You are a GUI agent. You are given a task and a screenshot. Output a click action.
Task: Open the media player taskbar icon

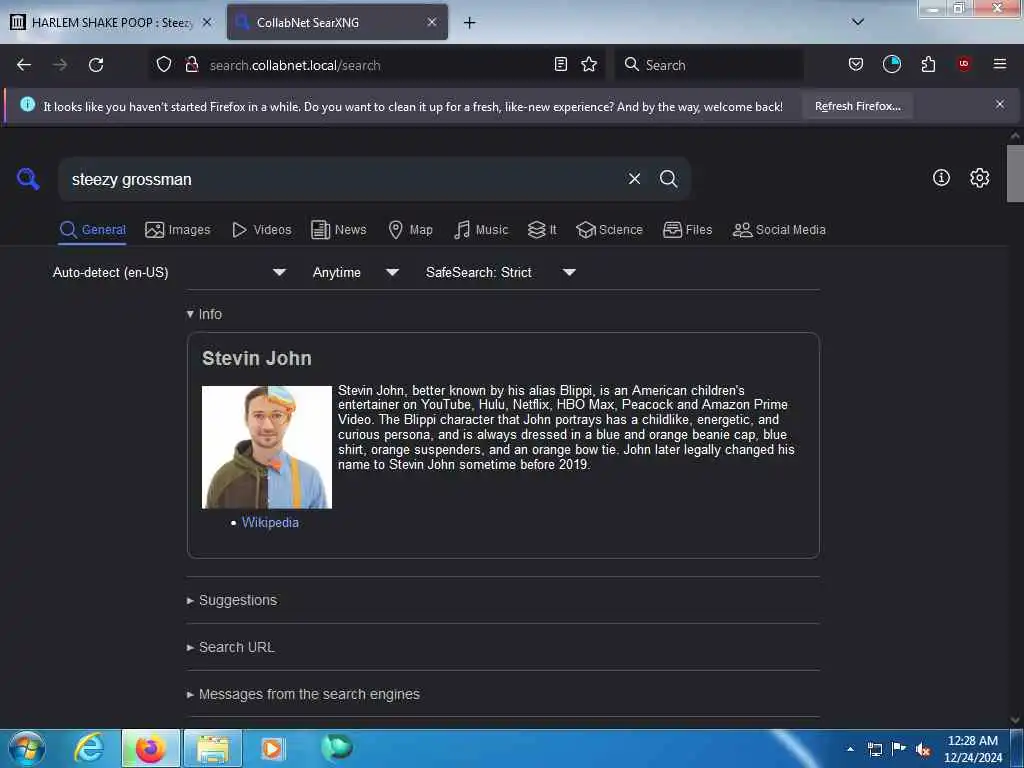point(272,748)
